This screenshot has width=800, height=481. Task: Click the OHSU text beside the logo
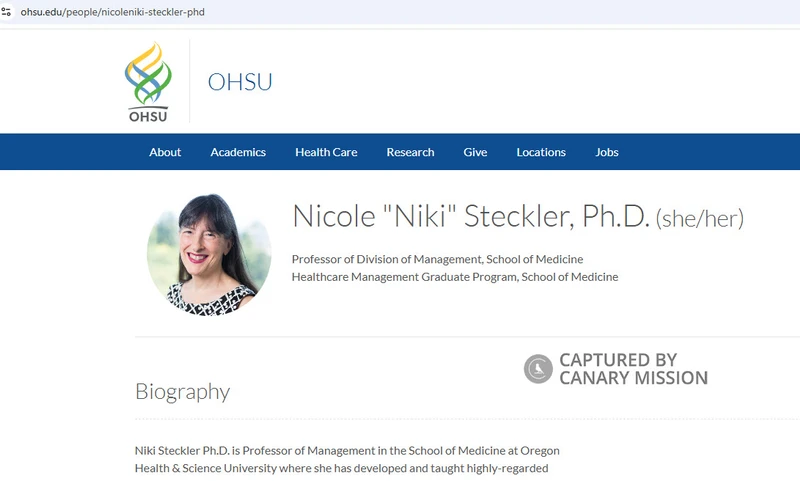(x=240, y=82)
